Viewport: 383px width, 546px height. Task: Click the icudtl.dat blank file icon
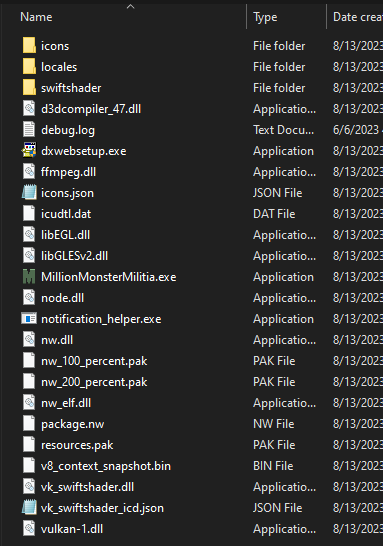29,213
